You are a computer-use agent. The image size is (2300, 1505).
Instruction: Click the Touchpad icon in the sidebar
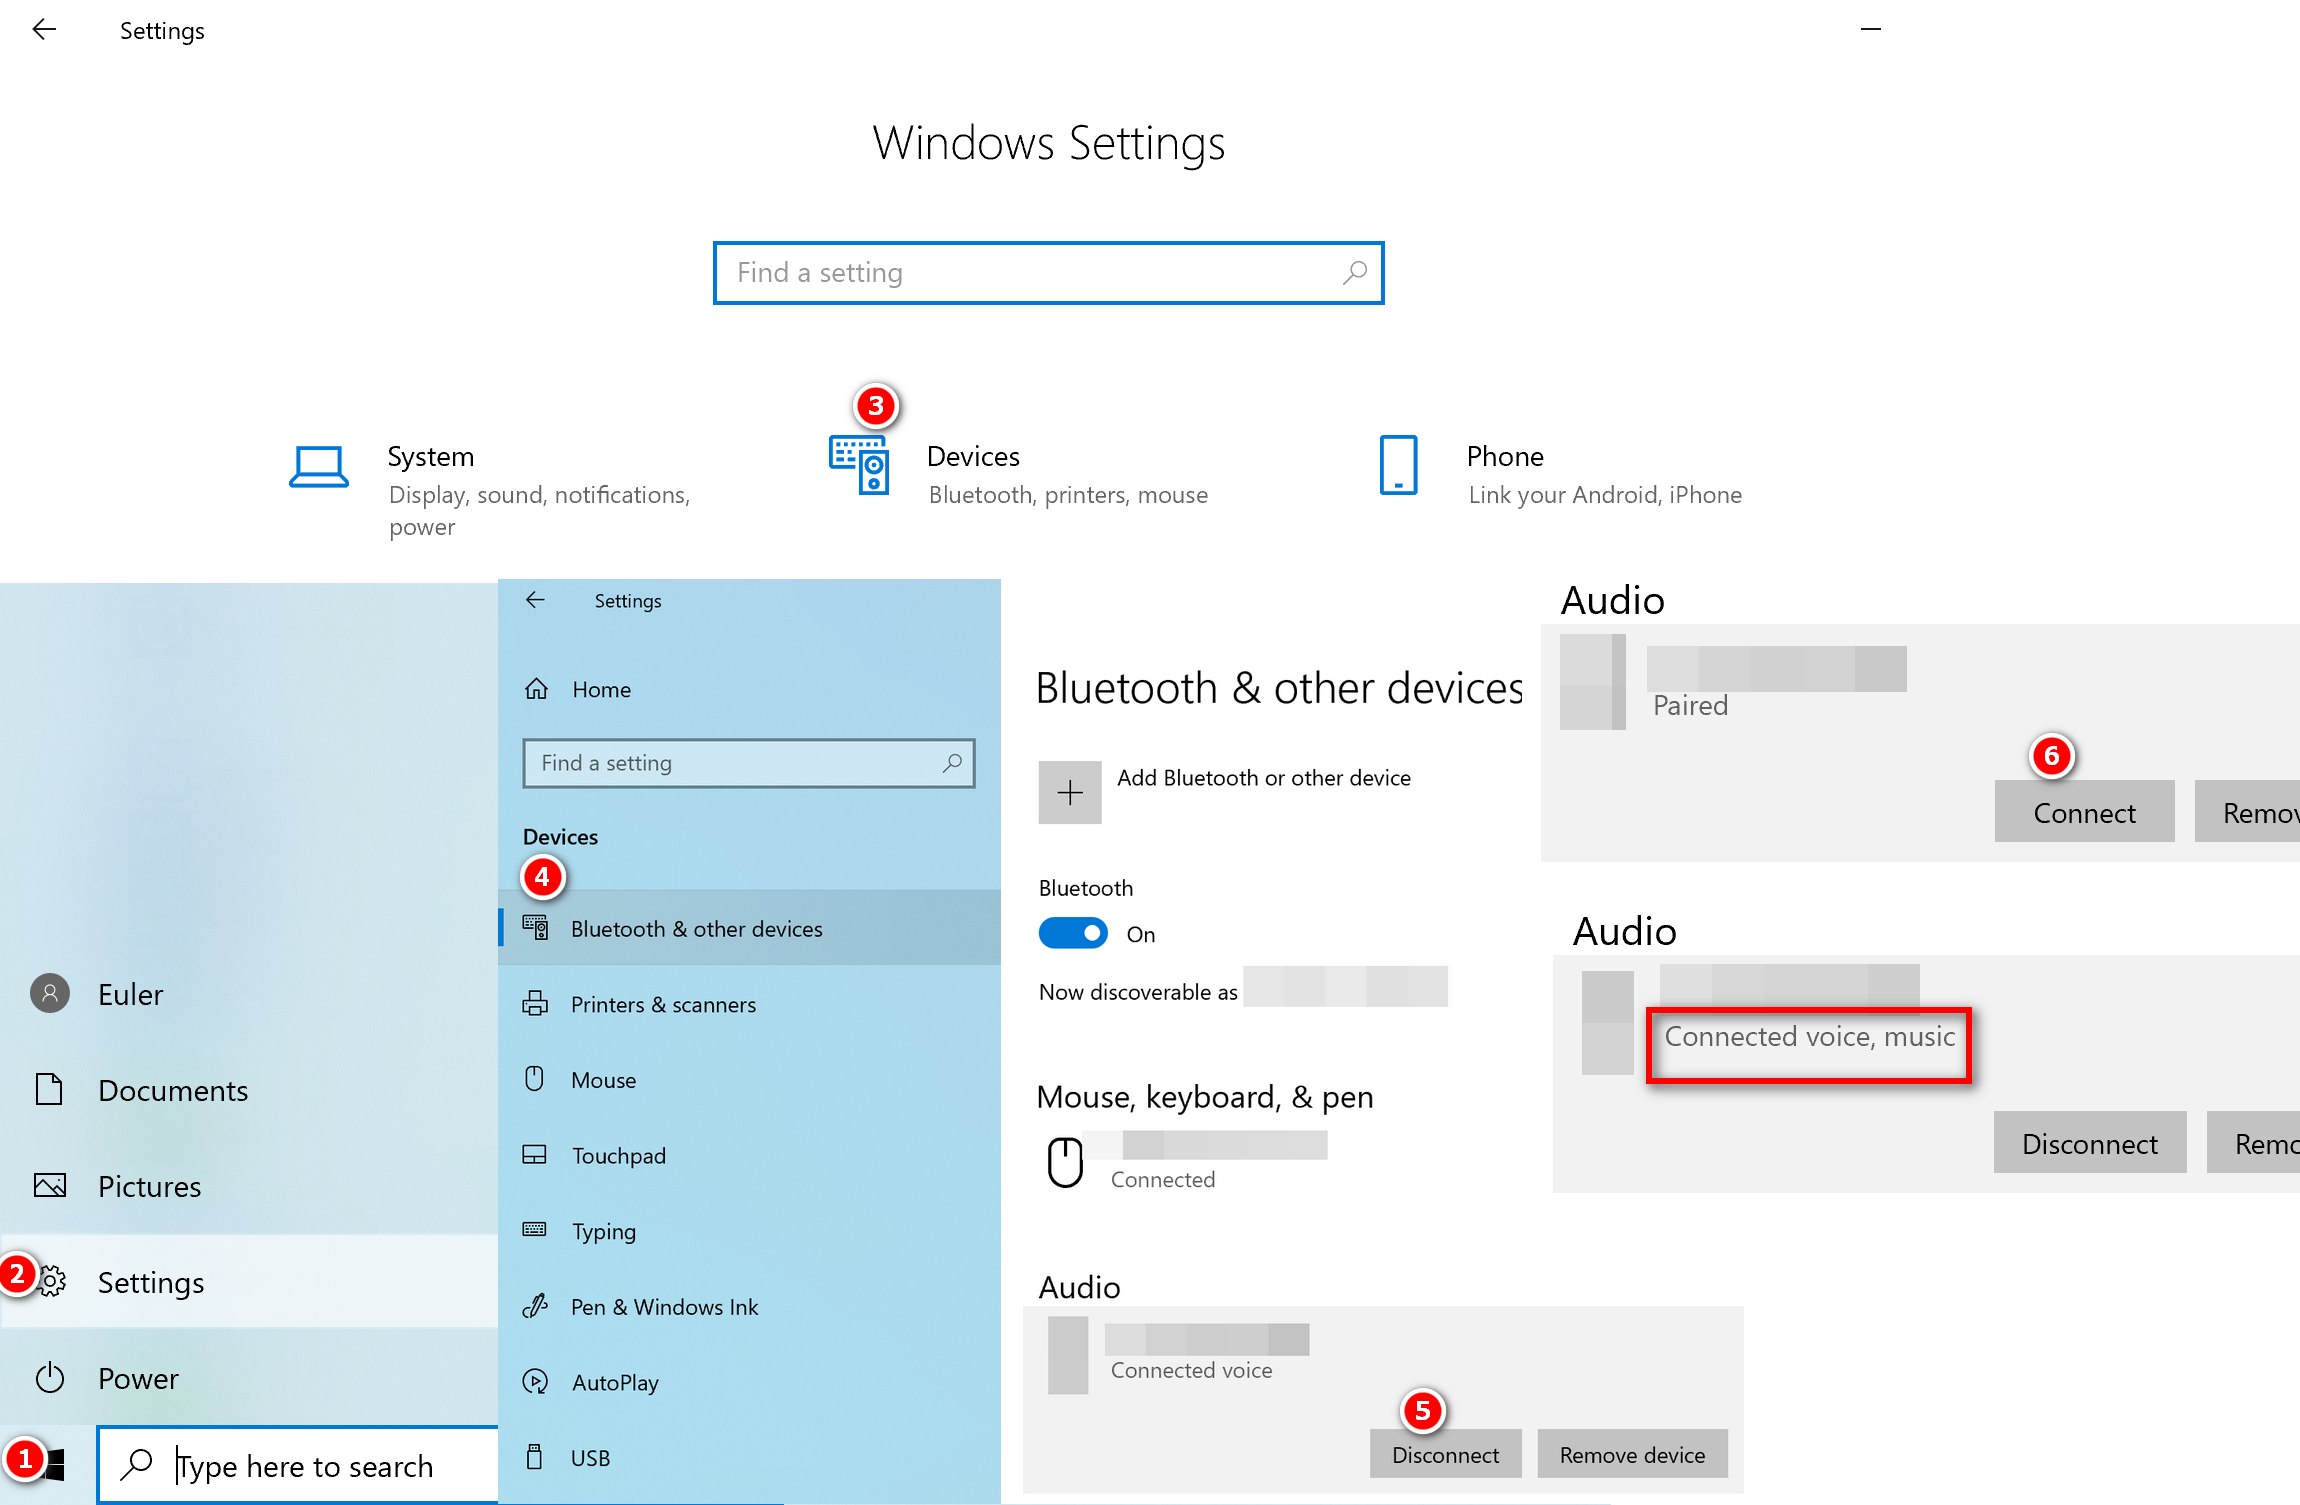pos(535,1155)
